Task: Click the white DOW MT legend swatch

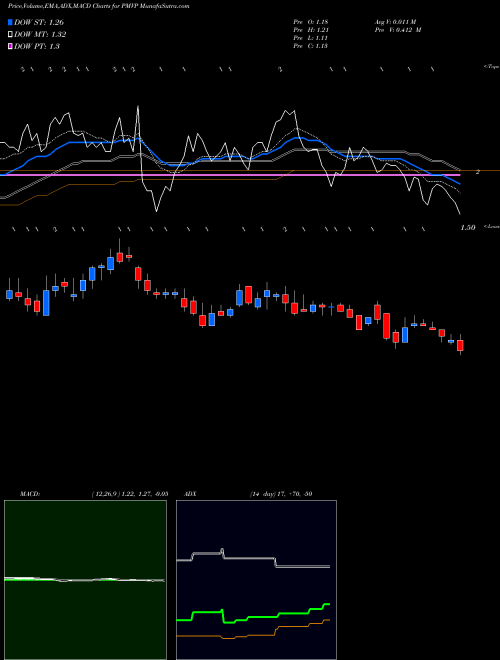Action: click(10, 35)
